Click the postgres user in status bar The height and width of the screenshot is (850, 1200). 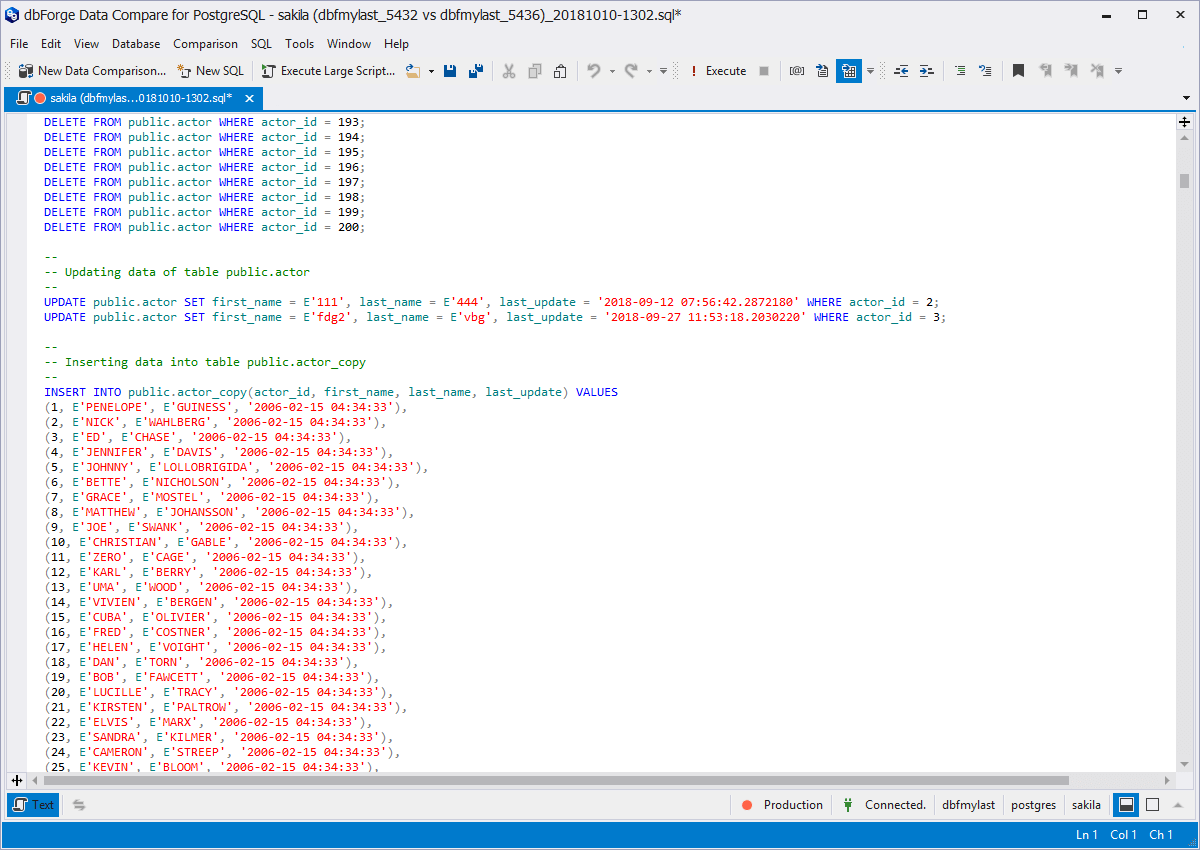1033,805
